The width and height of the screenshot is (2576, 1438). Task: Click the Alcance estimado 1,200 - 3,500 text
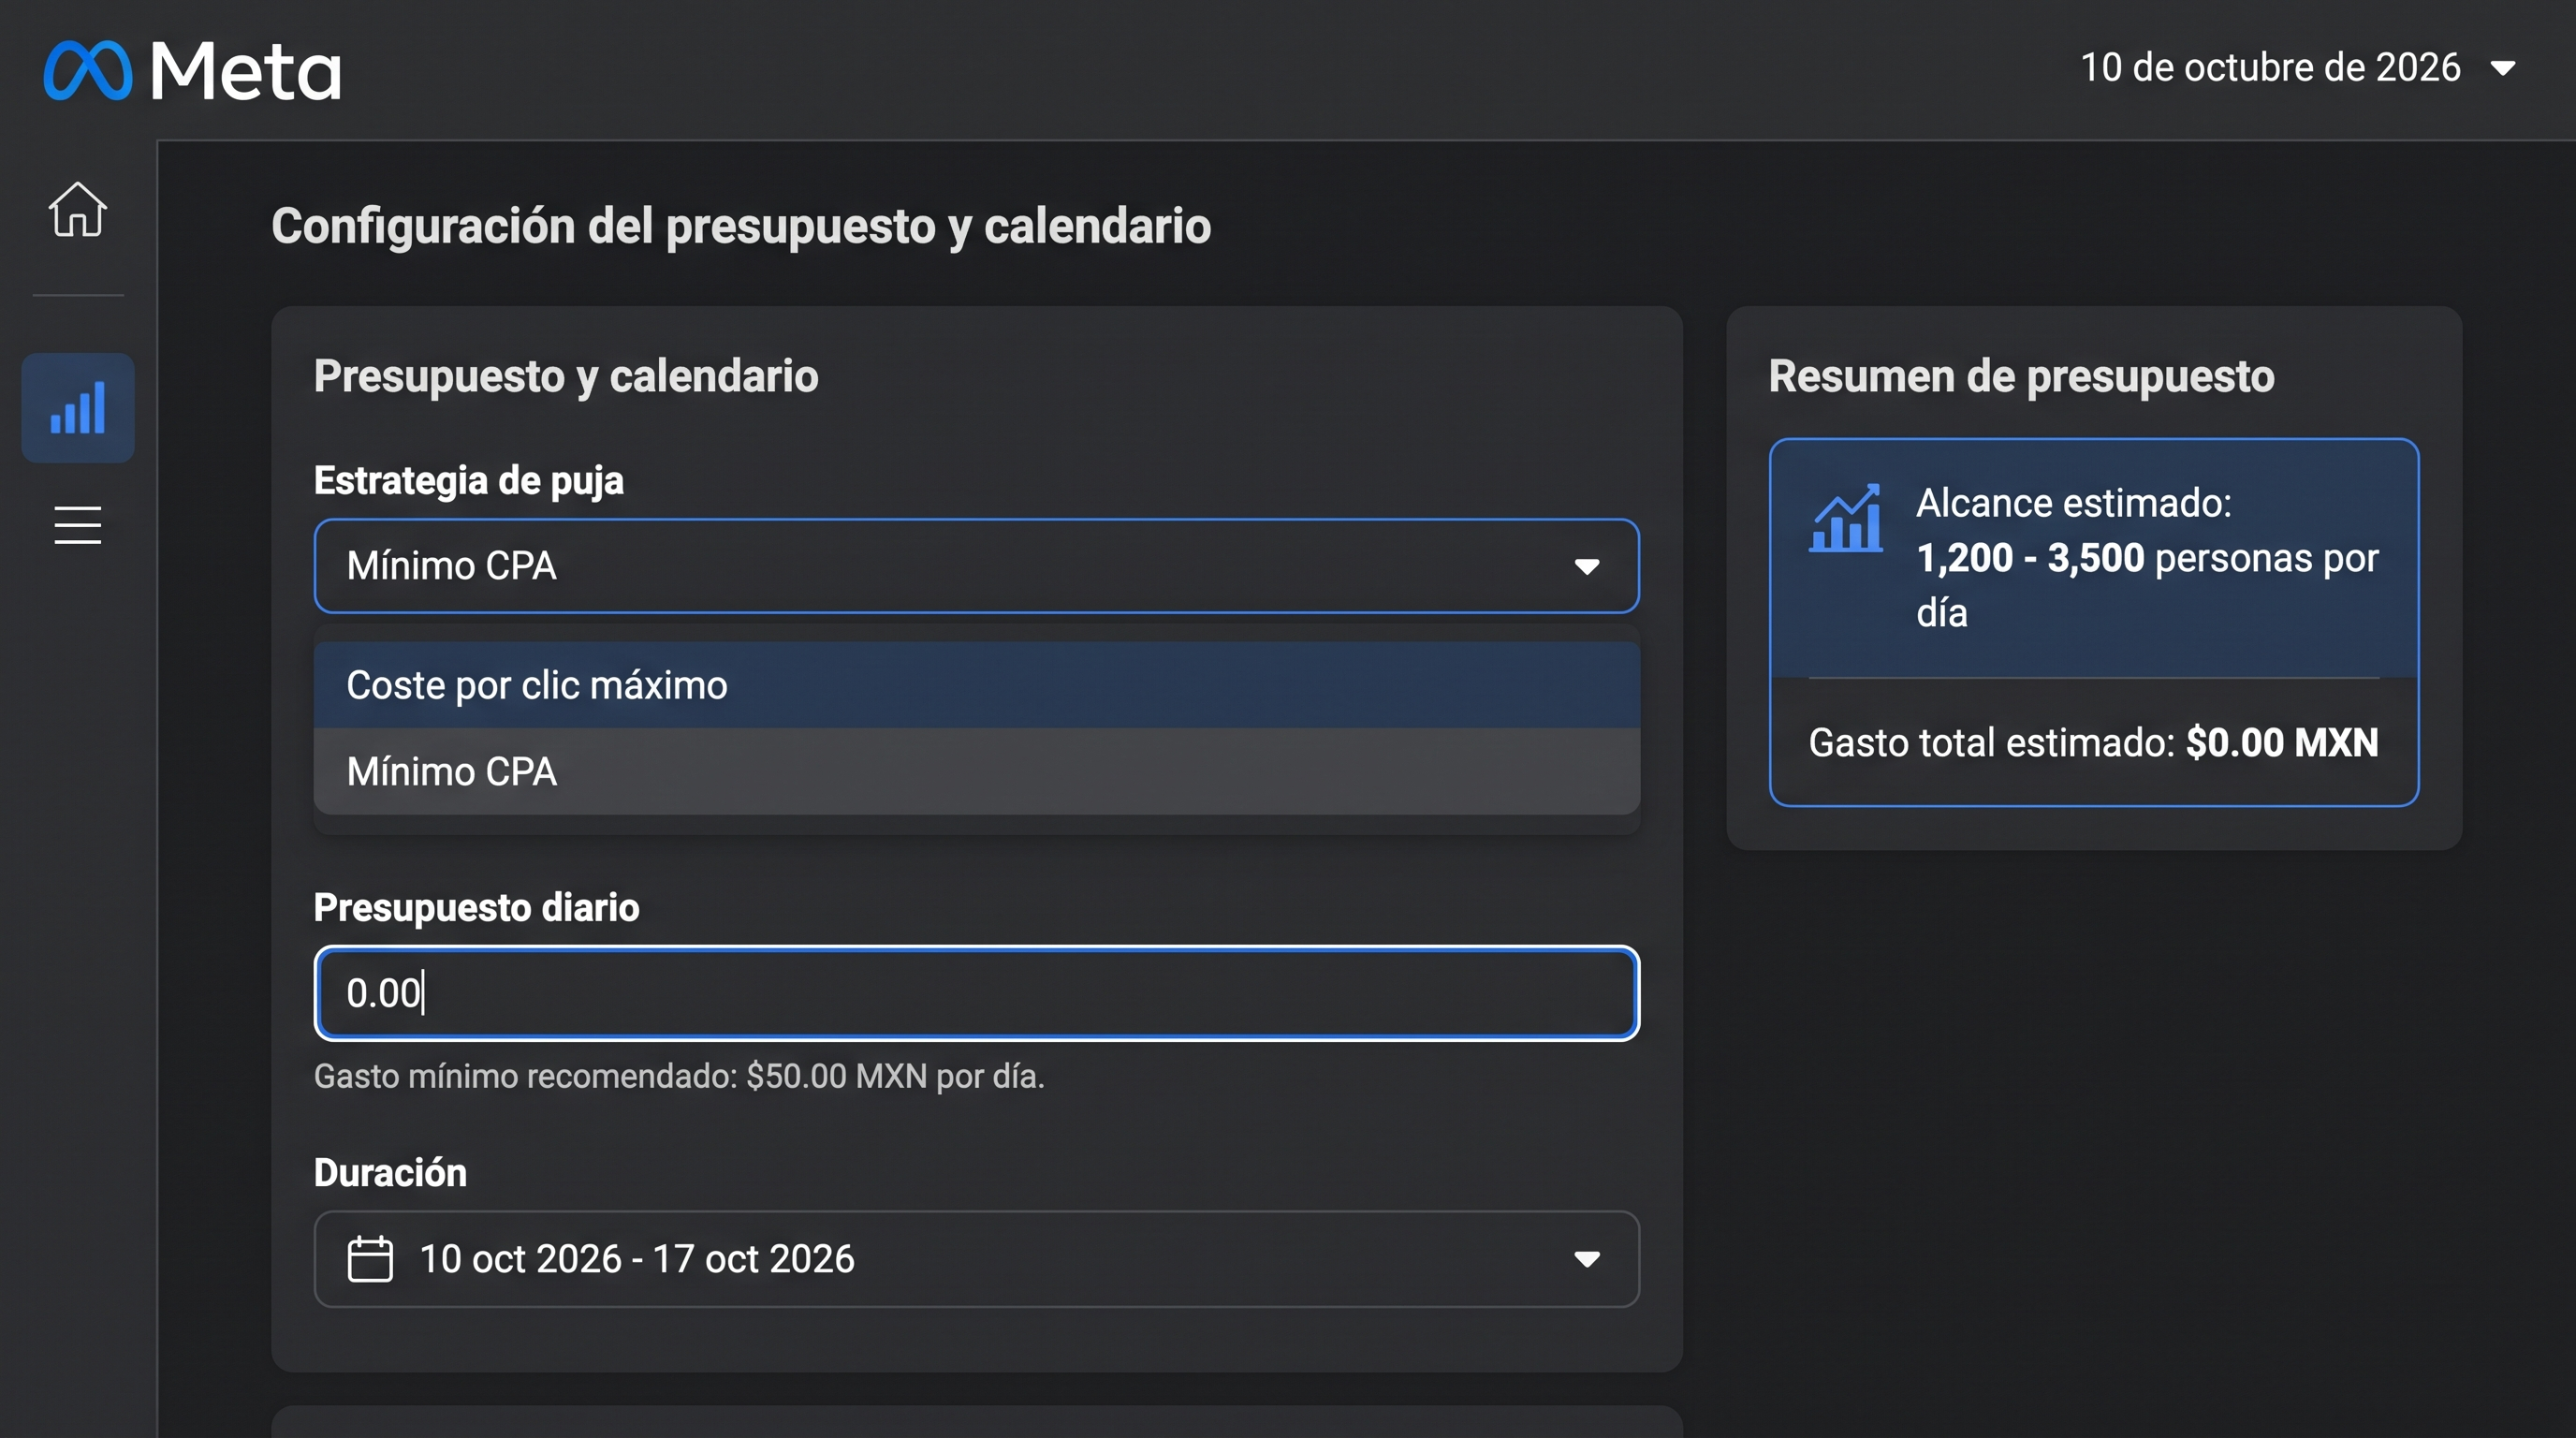tap(2147, 557)
